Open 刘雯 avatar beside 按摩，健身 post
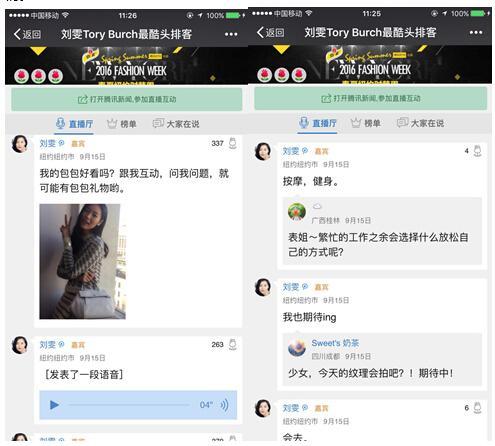This screenshot has width=495, height=446. [263, 151]
